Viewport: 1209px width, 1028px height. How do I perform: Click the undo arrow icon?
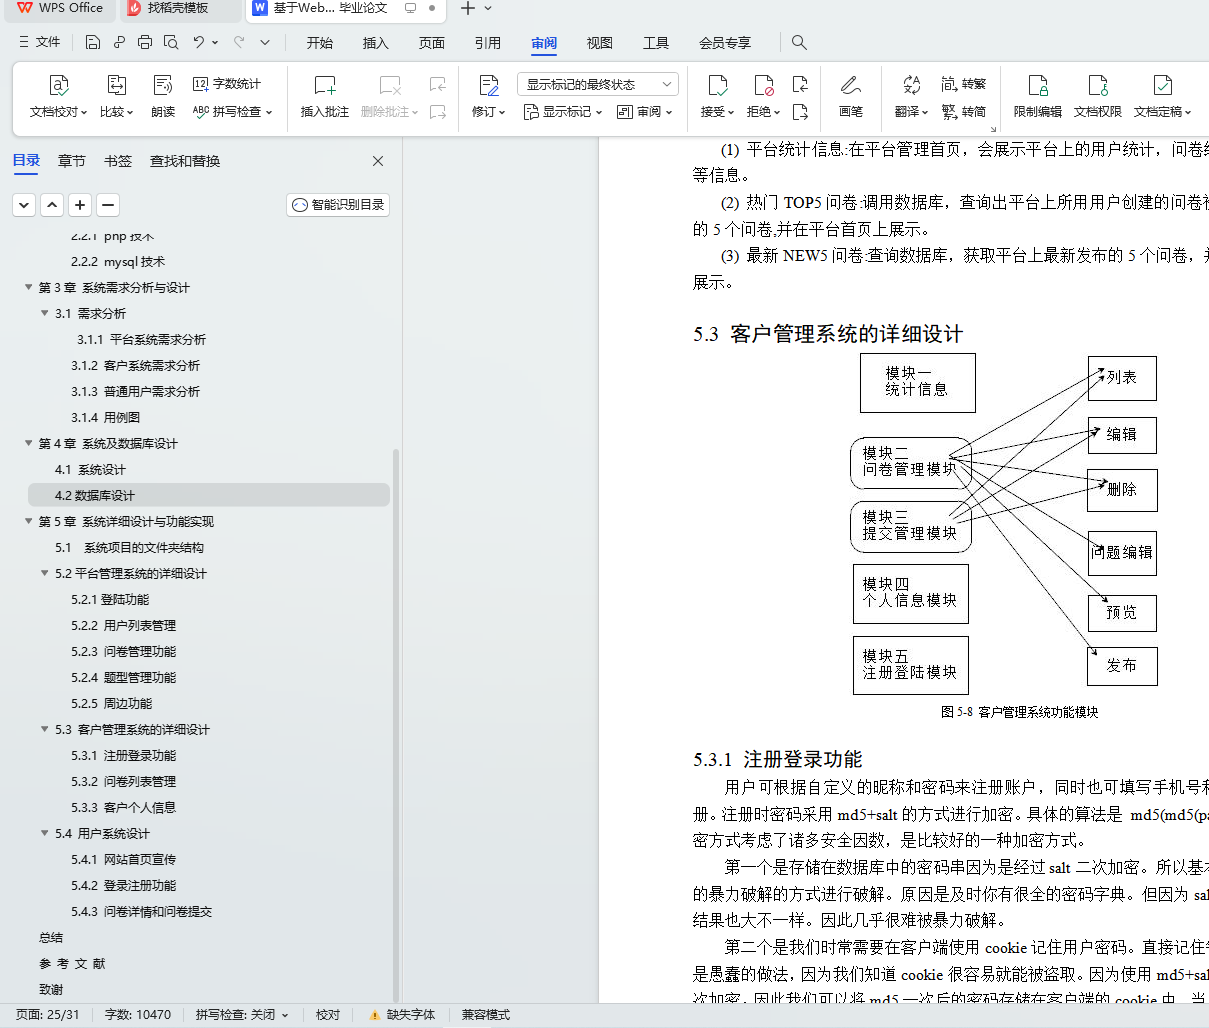pyautogui.click(x=199, y=42)
